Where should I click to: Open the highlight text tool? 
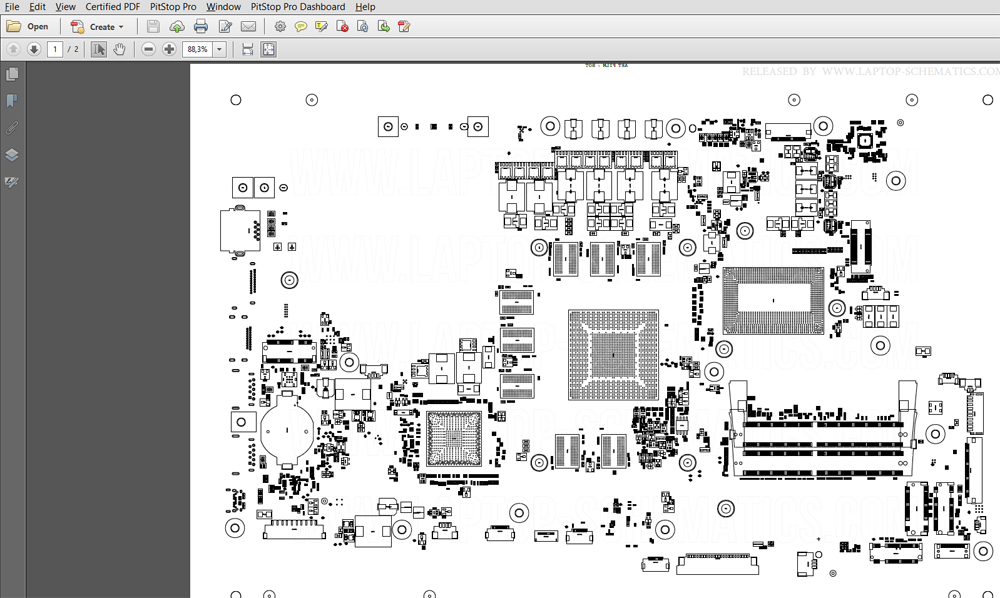321,26
